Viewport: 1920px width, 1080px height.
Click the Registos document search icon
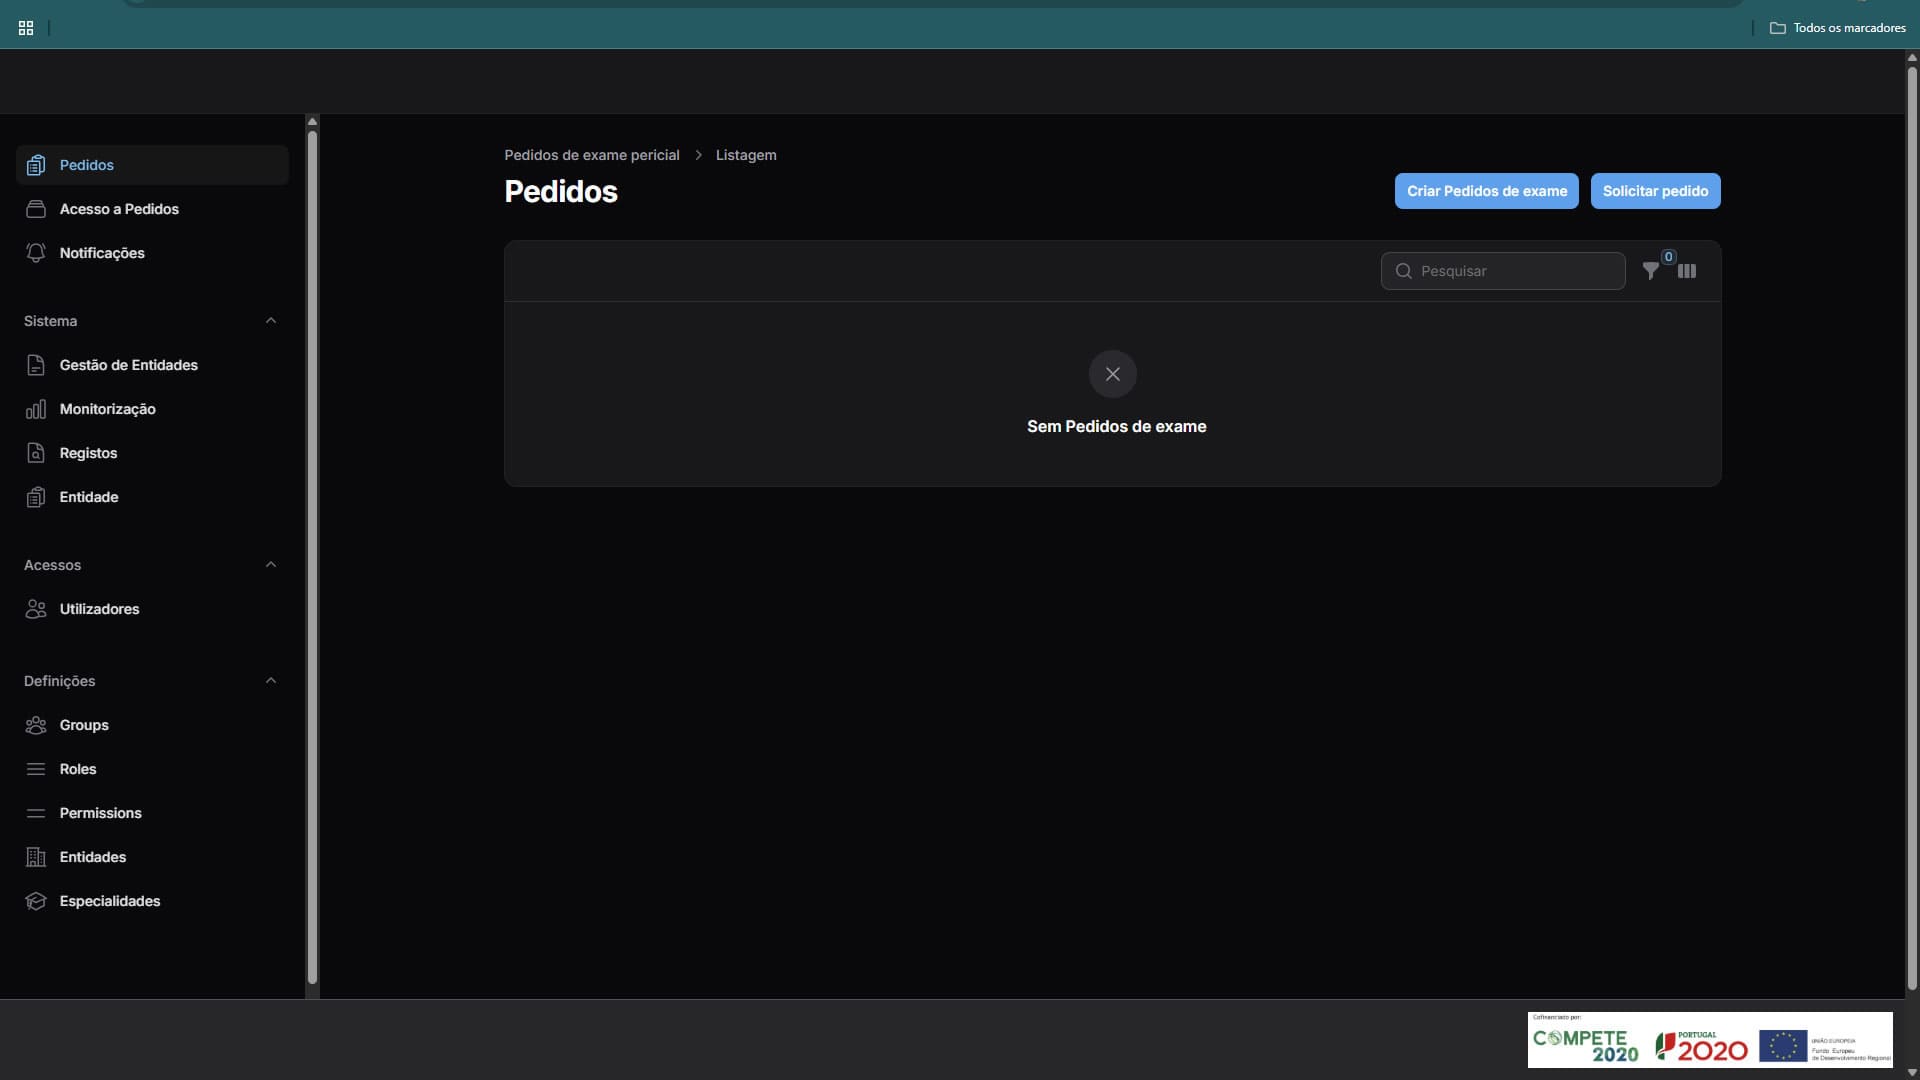(36, 453)
